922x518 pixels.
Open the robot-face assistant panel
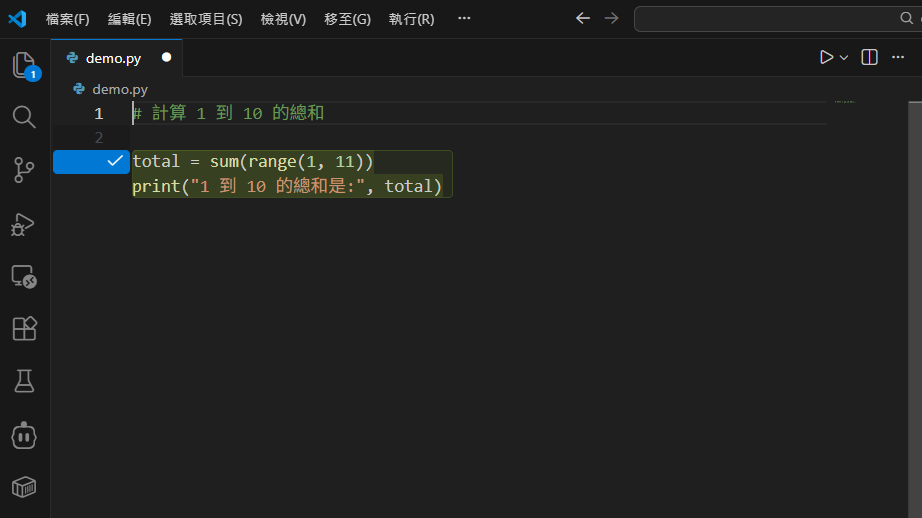tap(24, 435)
